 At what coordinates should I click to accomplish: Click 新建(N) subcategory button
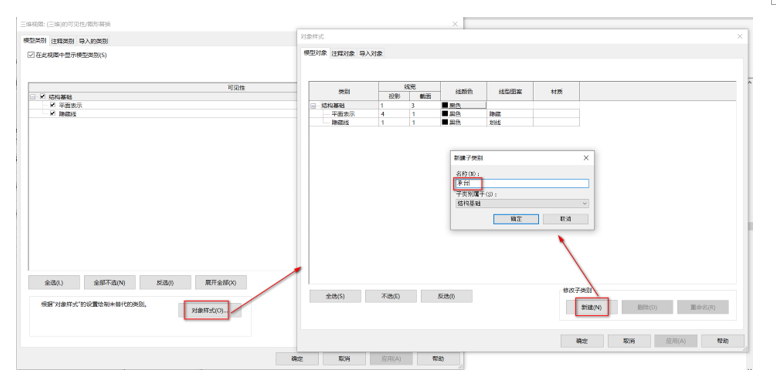click(x=591, y=307)
